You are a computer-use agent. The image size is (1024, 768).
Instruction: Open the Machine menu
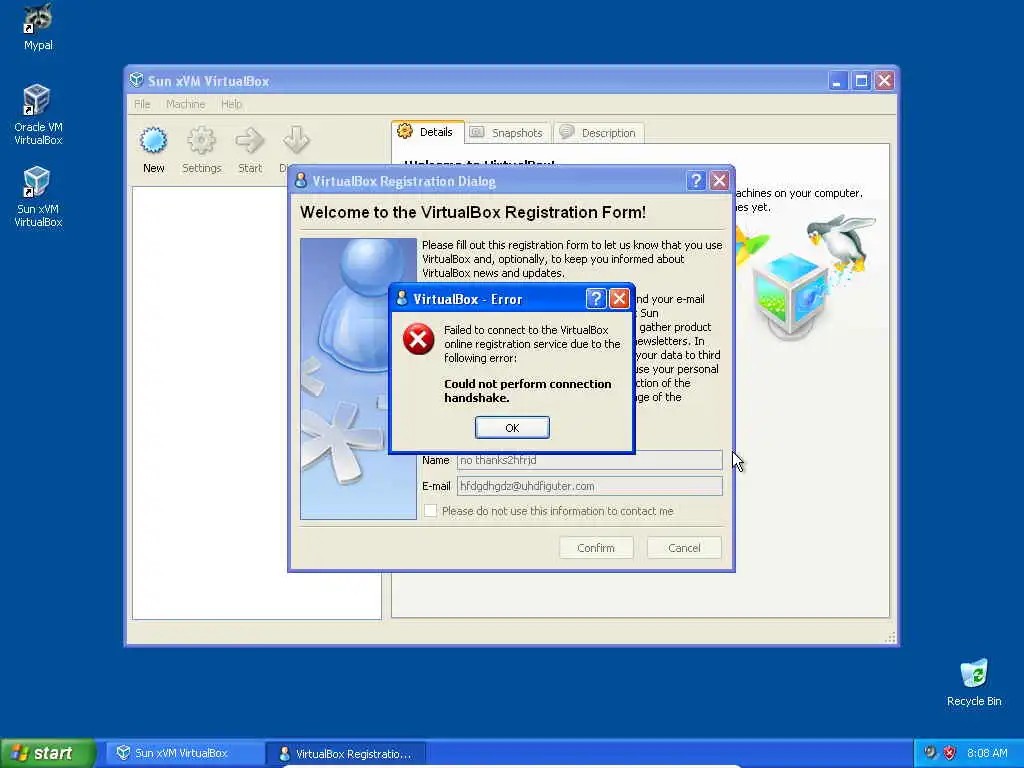(185, 104)
